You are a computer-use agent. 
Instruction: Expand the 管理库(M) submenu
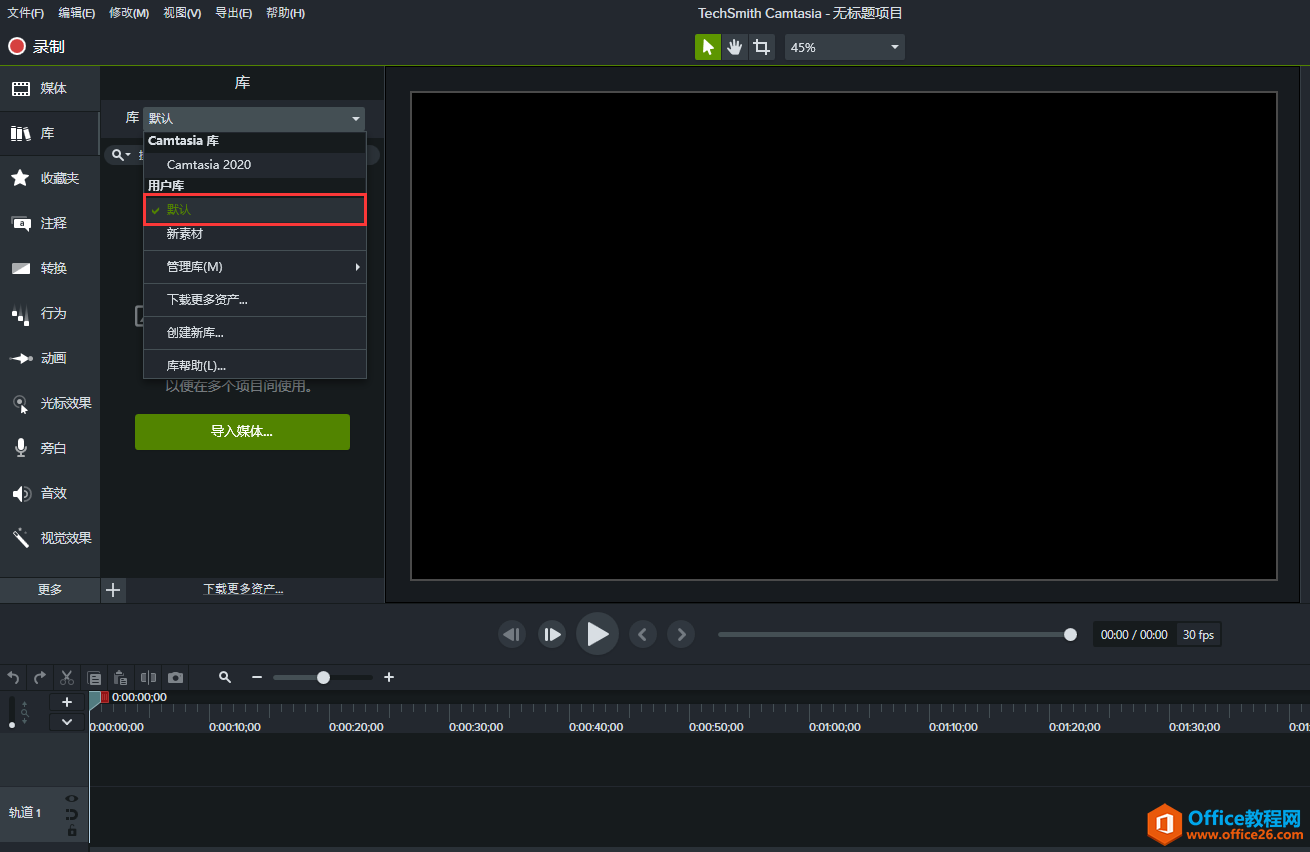255,267
